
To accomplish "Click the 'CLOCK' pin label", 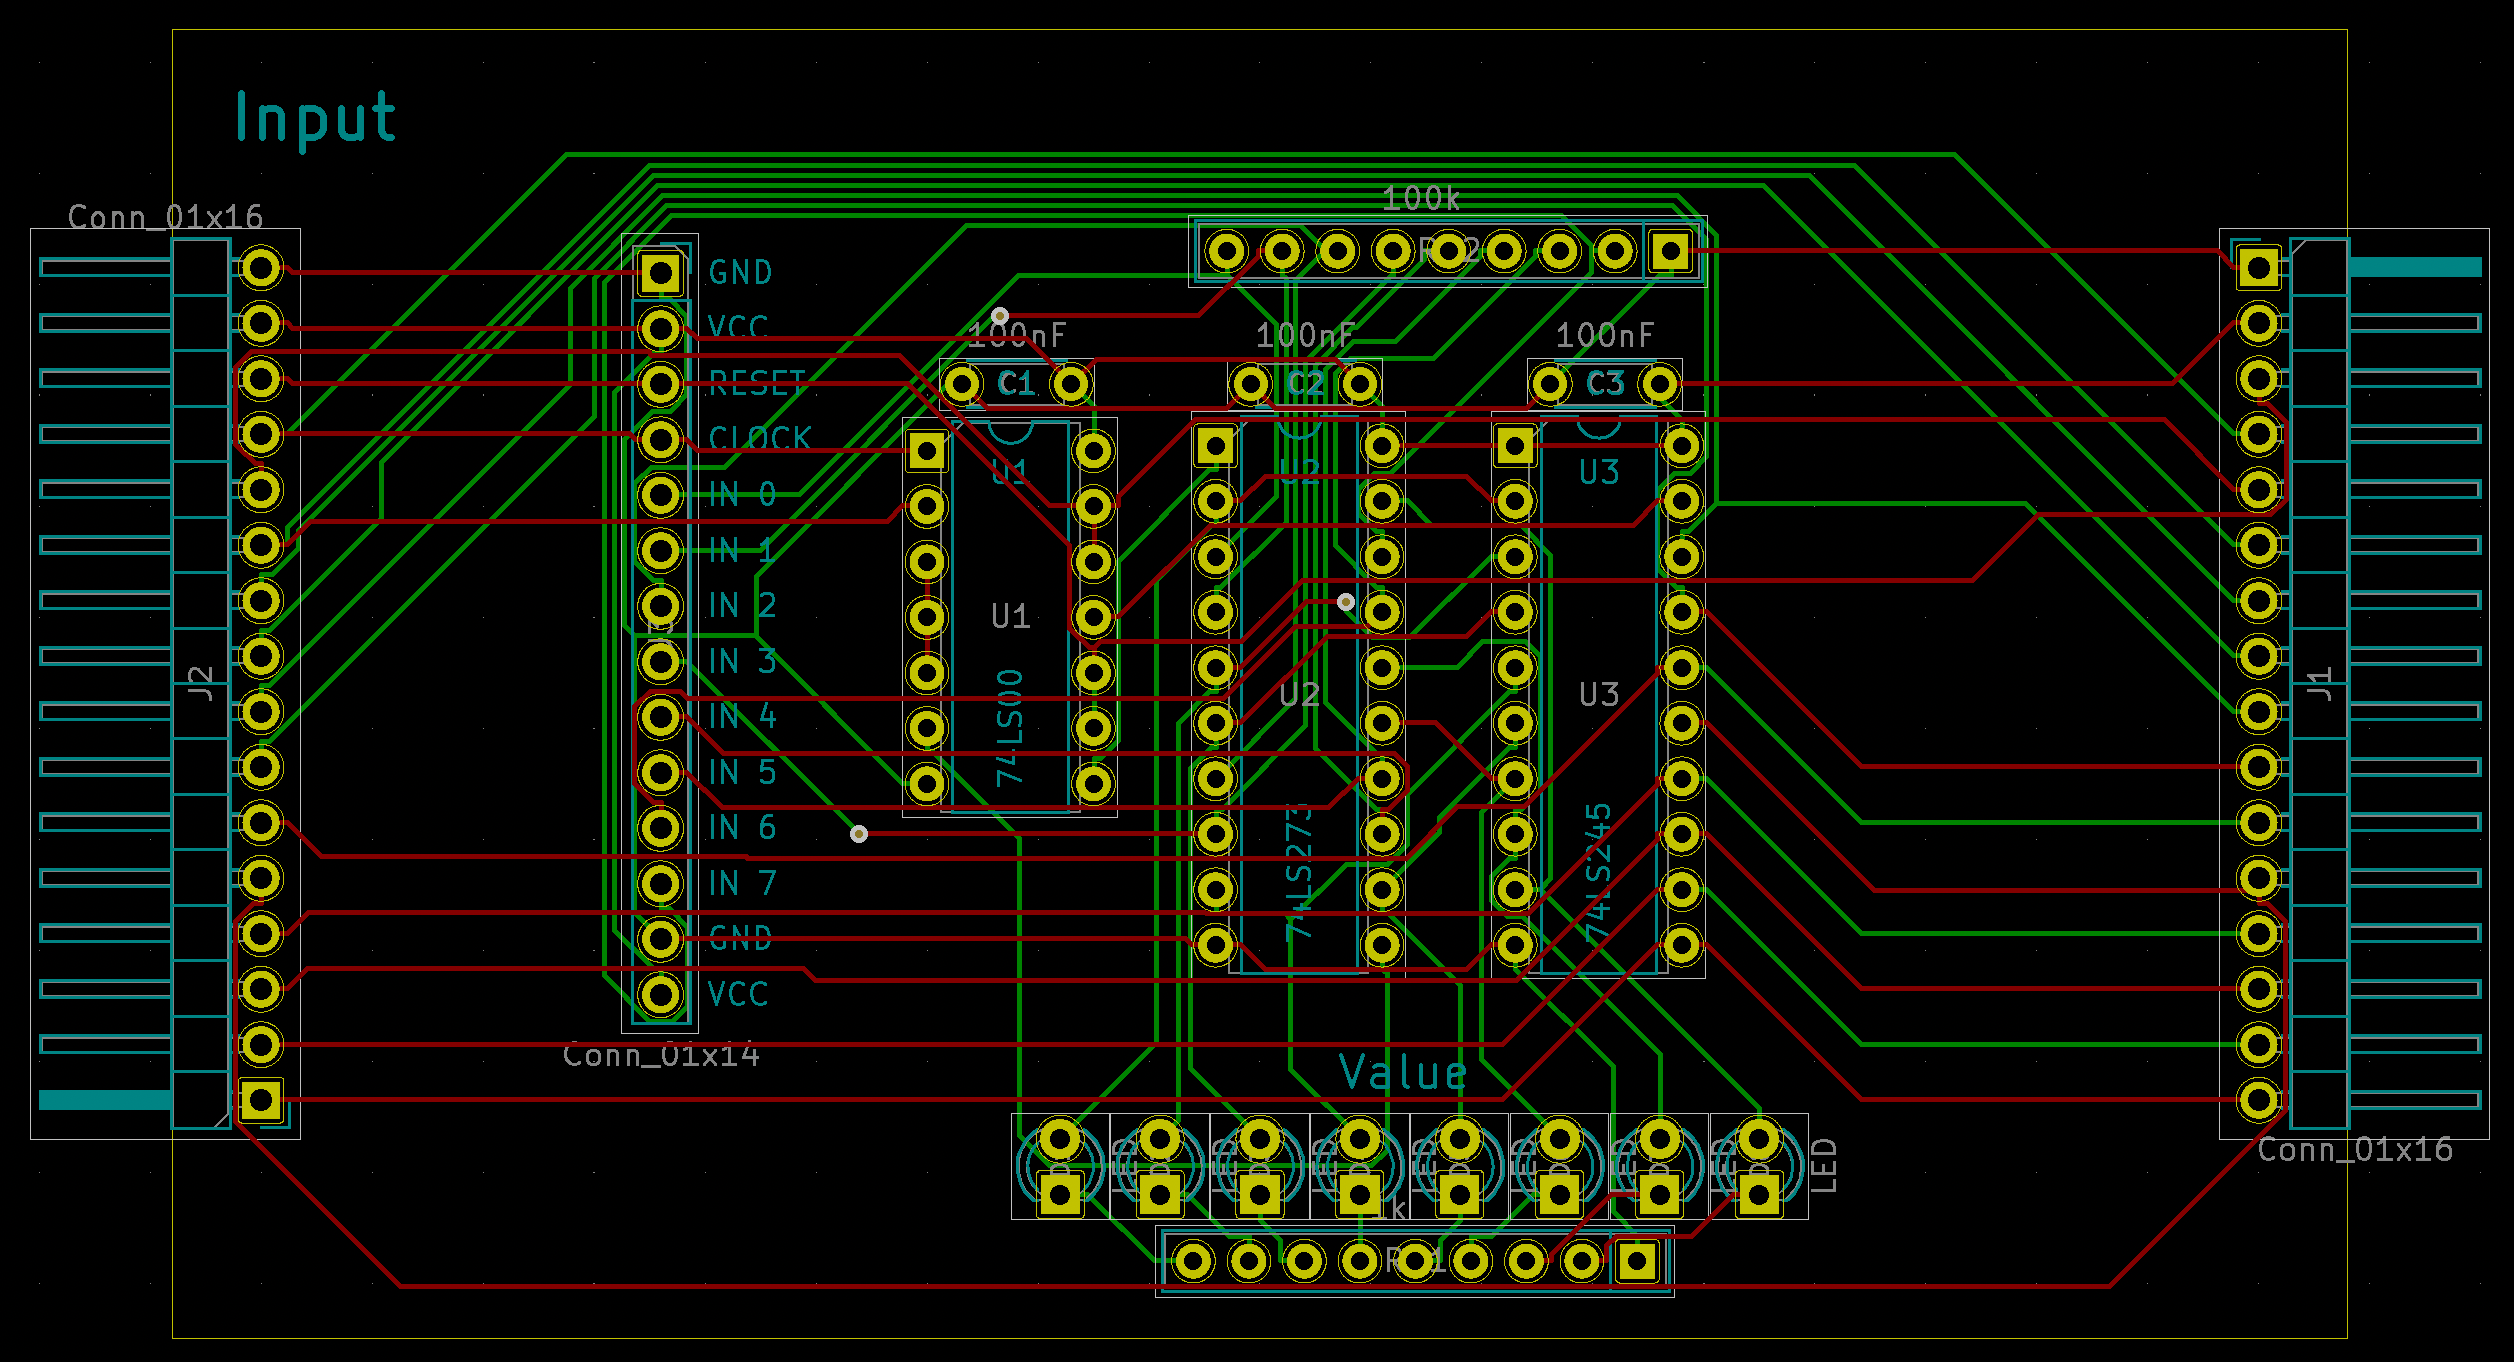I will click(760, 438).
